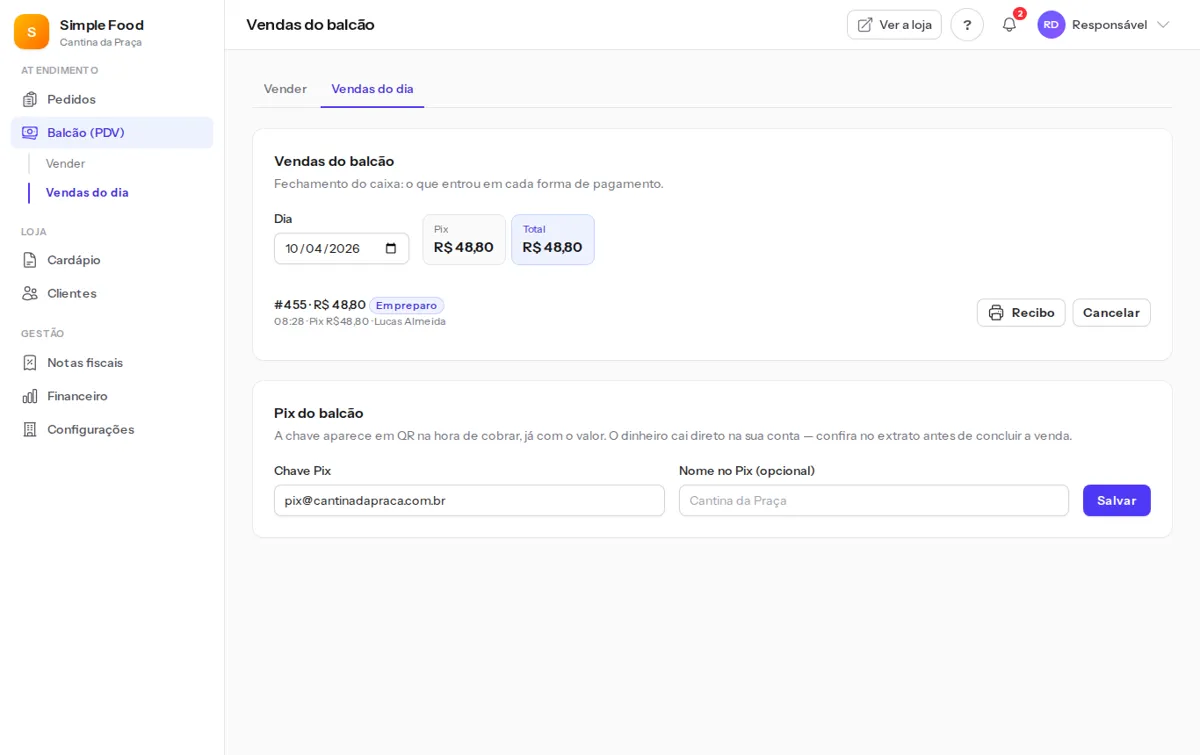Click the Ver a loja button
Image resolution: width=1200 pixels, height=755 pixels.
894,25
